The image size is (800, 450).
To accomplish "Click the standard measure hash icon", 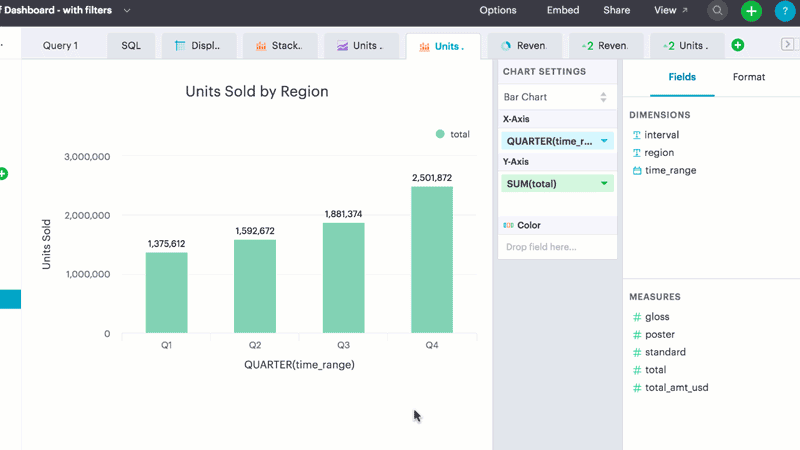I will pyautogui.click(x=637, y=352).
